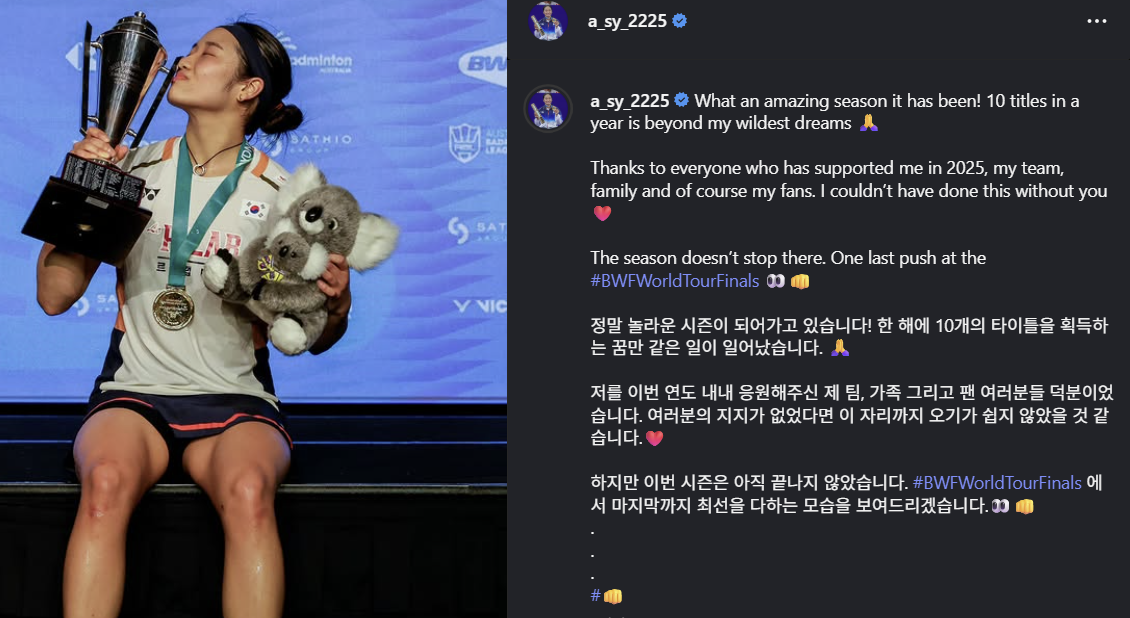Select the a_sy_2225 username in the caption
1130x618 pixels.
point(630,101)
